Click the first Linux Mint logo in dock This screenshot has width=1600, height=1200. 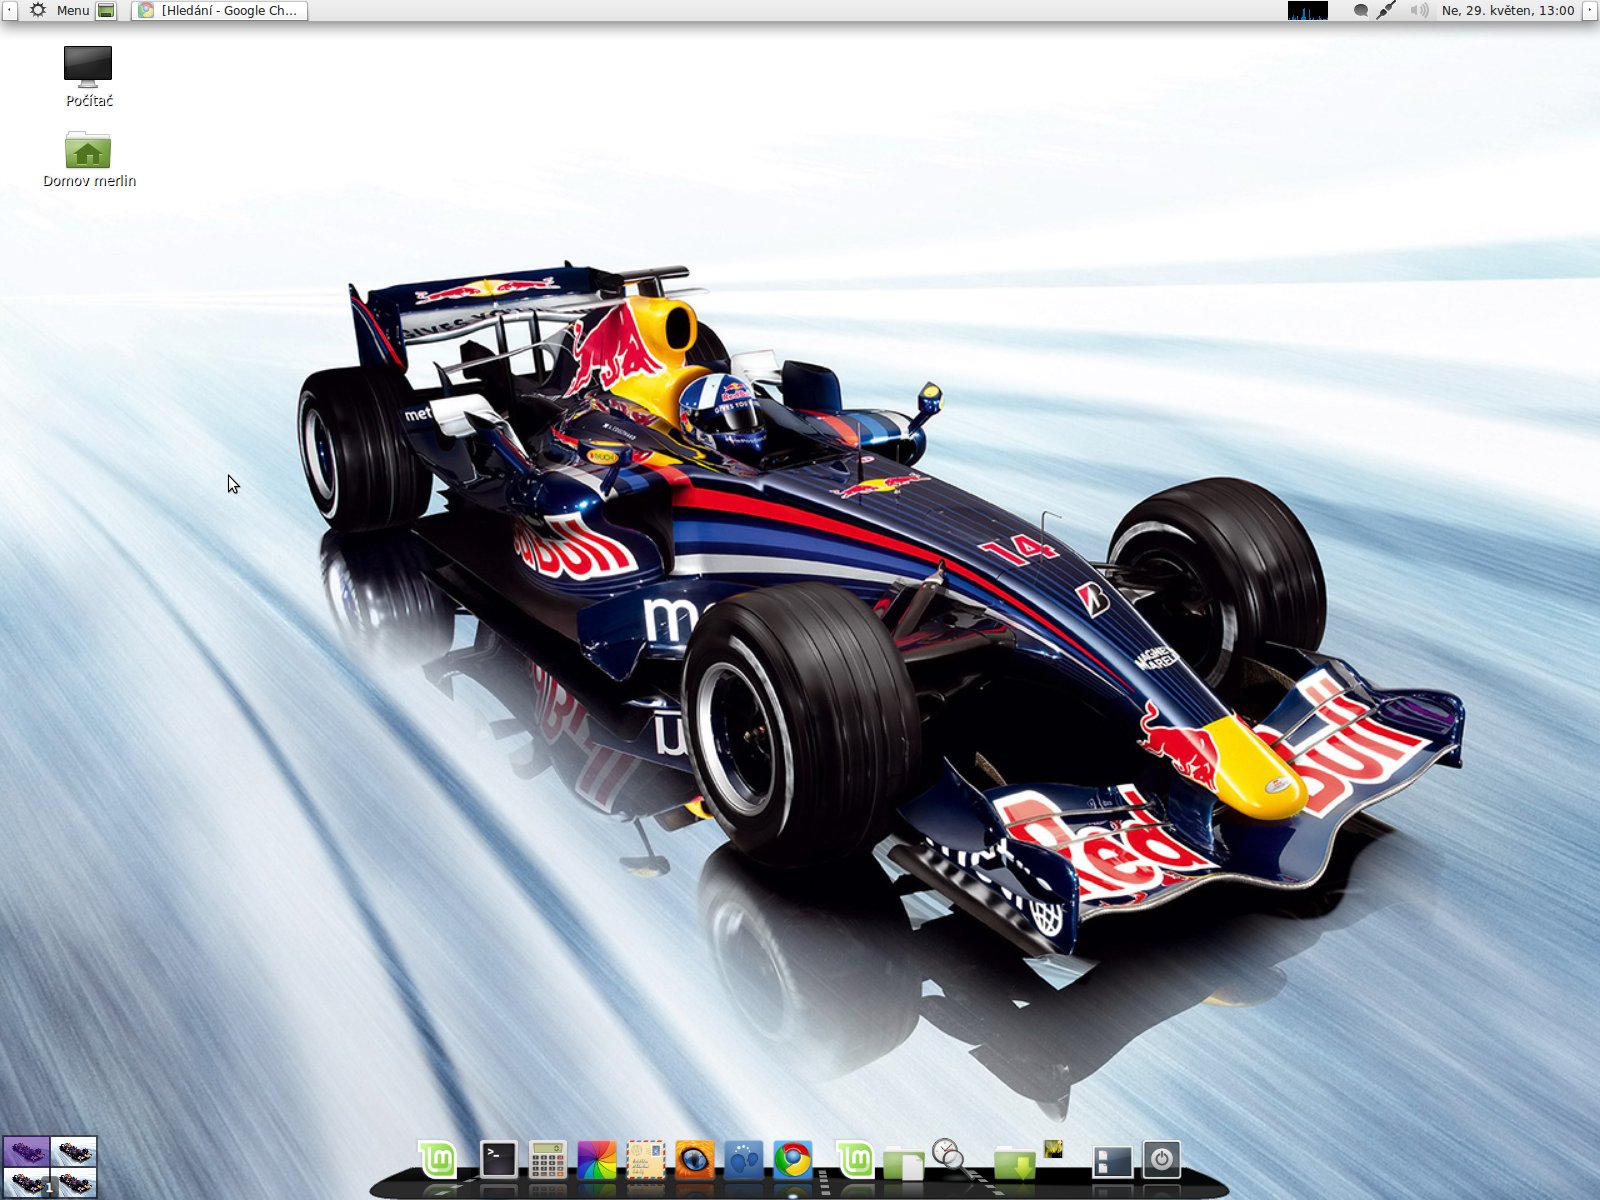click(437, 1160)
